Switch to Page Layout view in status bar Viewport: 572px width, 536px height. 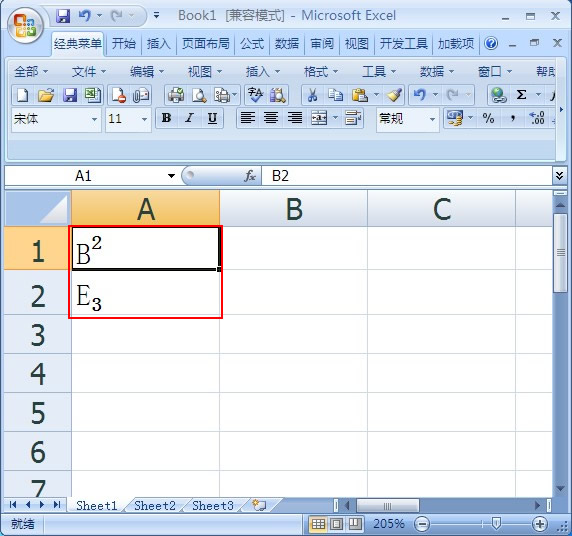point(336,524)
